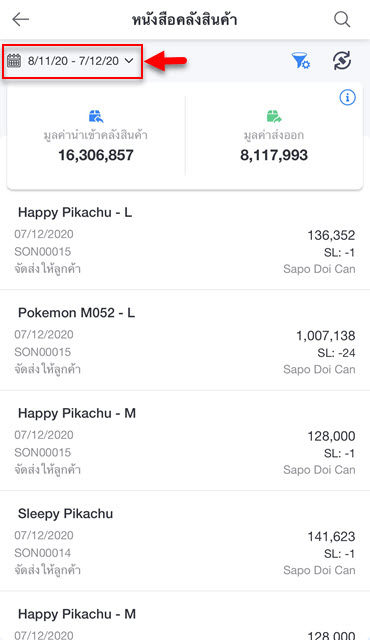This screenshot has height=640, width=370.
Task: Tap the calendar icon beside date range
Action: tap(14, 61)
